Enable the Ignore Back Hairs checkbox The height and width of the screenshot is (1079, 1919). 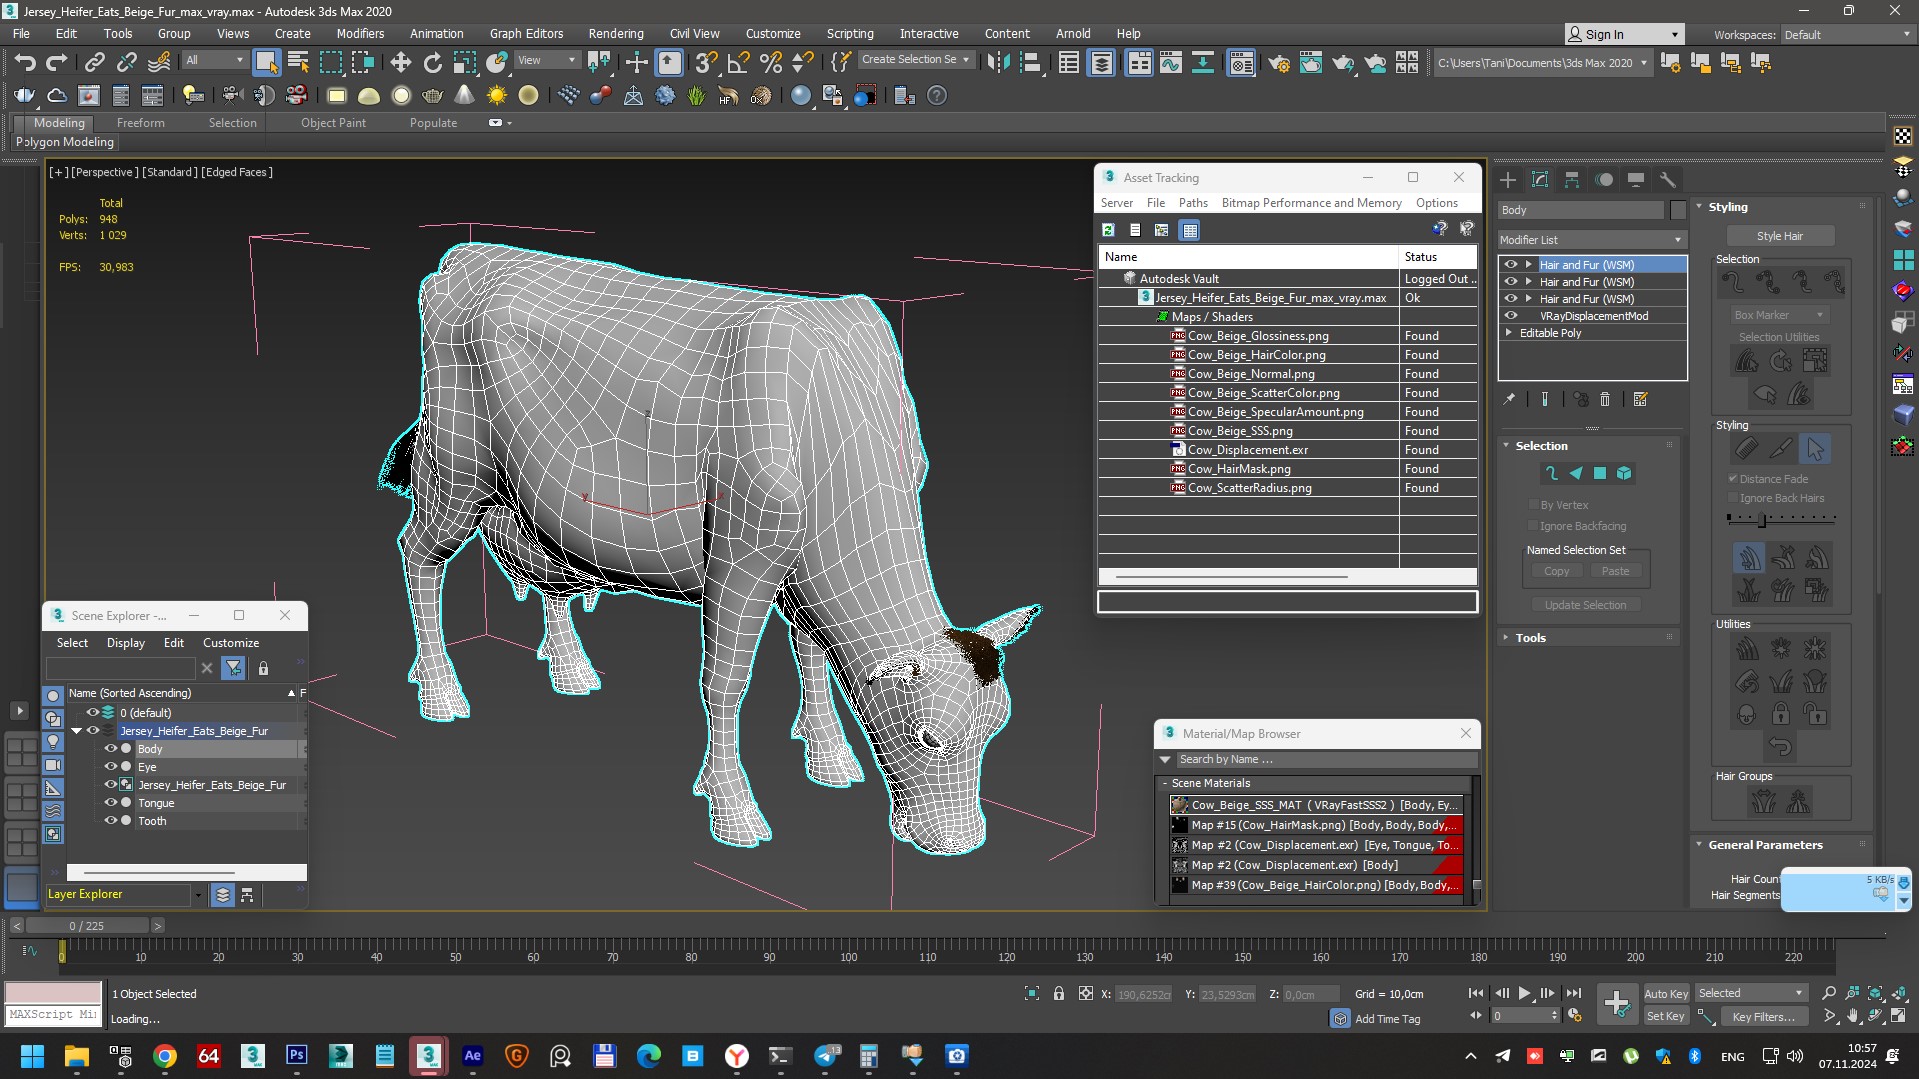click(x=1733, y=498)
